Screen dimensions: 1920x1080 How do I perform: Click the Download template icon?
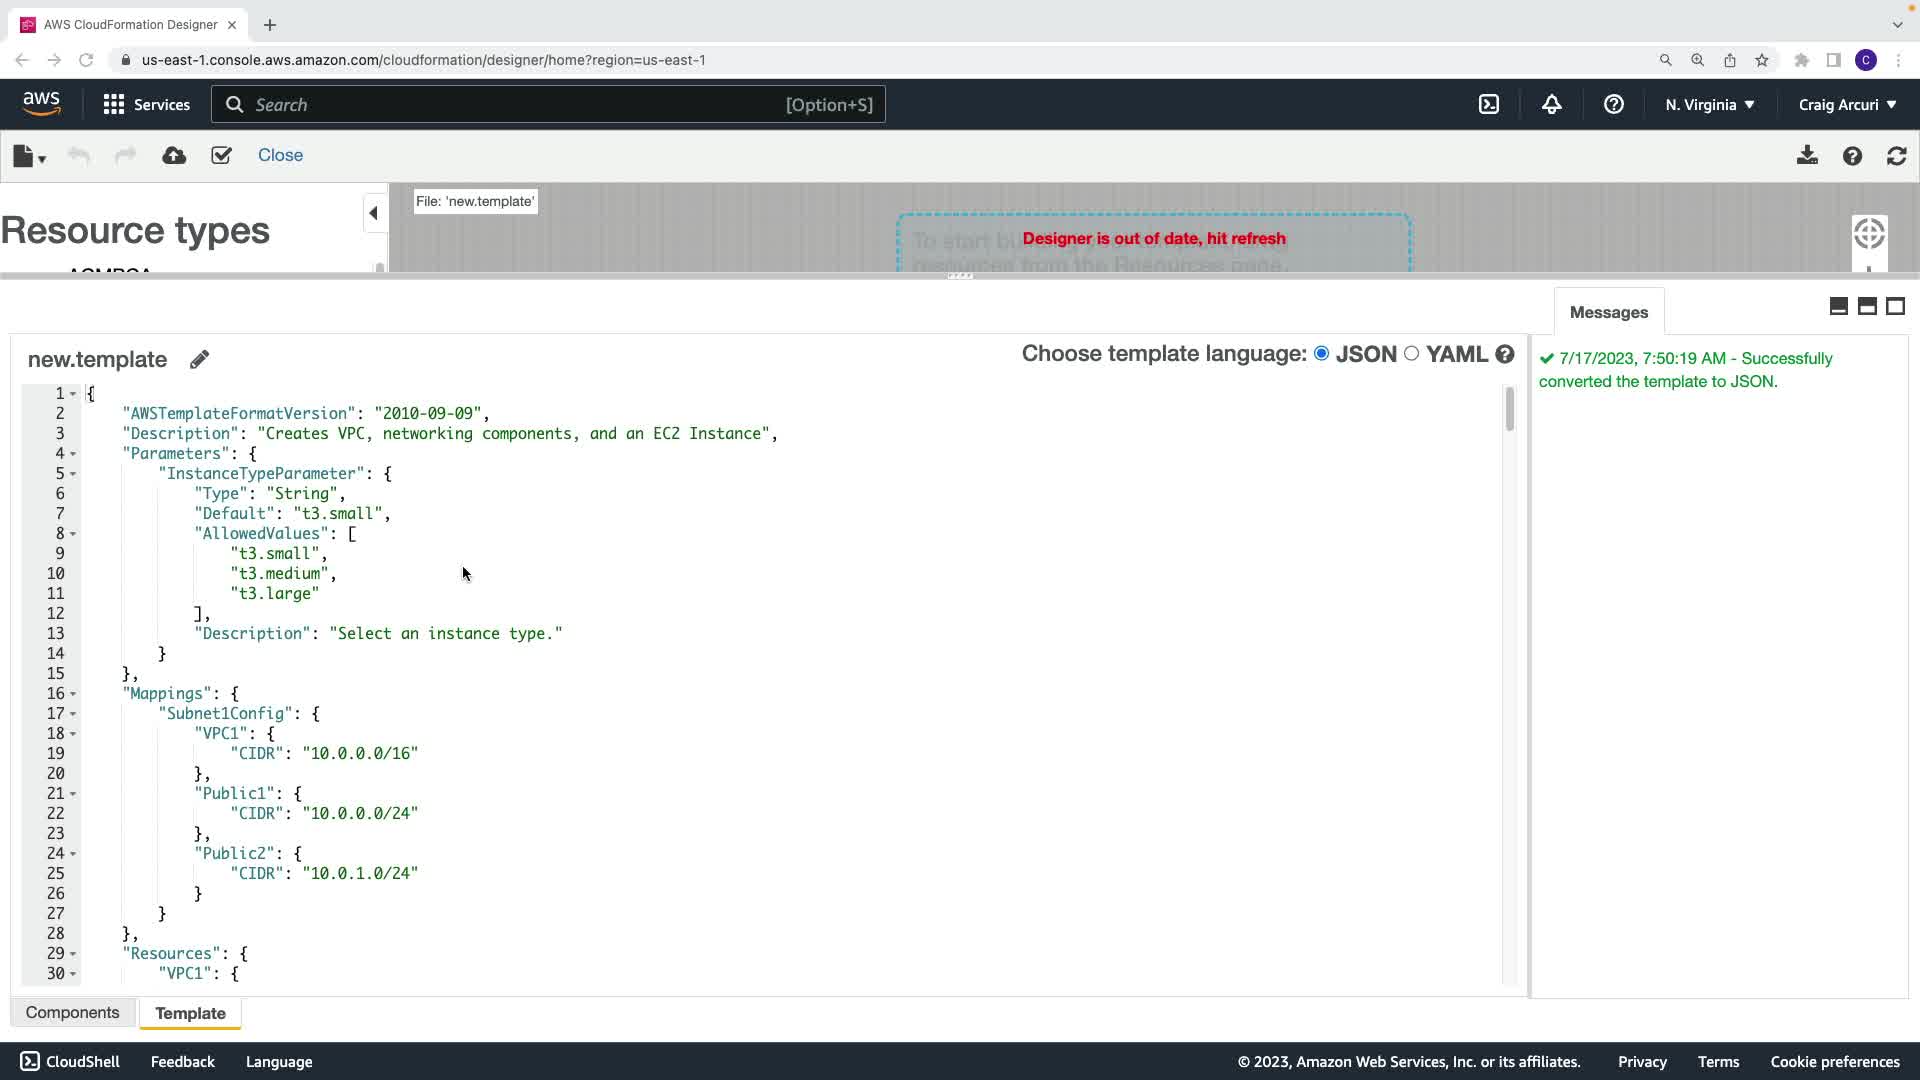point(1807,156)
